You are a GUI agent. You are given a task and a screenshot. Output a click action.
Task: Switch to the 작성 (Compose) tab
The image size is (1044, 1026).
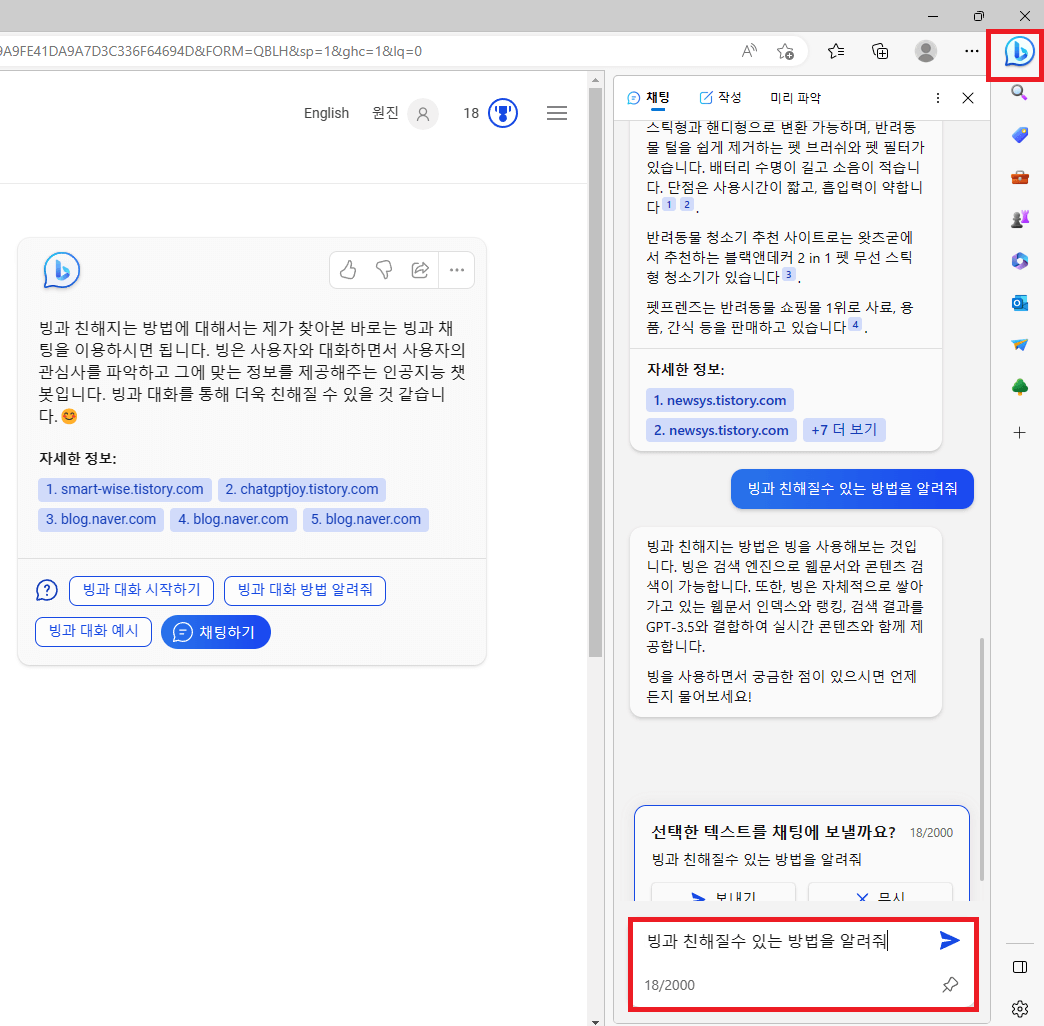click(x=719, y=97)
